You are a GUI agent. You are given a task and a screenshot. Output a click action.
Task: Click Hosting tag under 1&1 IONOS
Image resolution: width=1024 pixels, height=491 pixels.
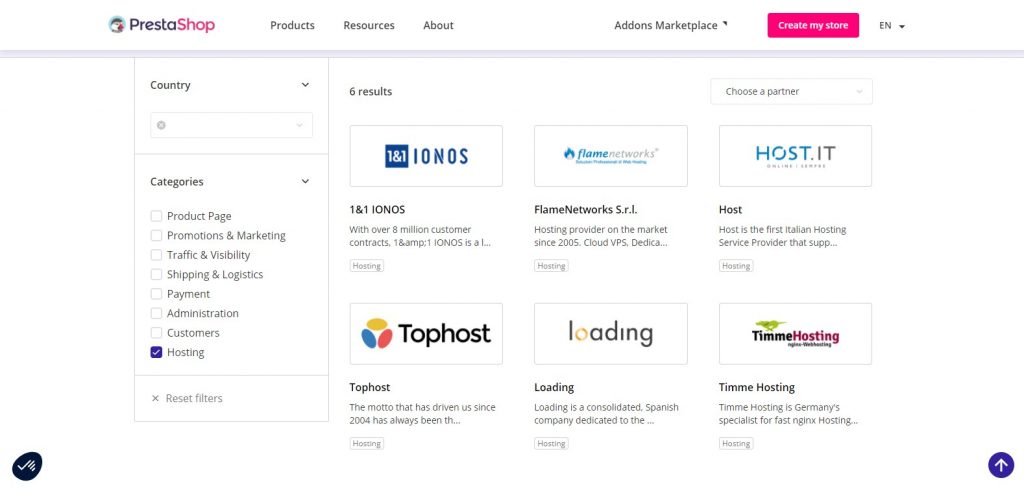pyautogui.click(x=366, y=266)
